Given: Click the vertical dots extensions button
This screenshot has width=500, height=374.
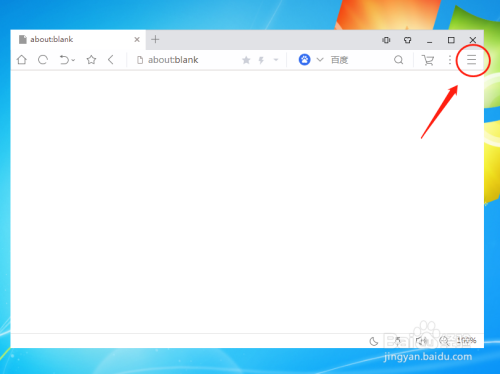Looking at the screenshot, I should click(450, 60).
